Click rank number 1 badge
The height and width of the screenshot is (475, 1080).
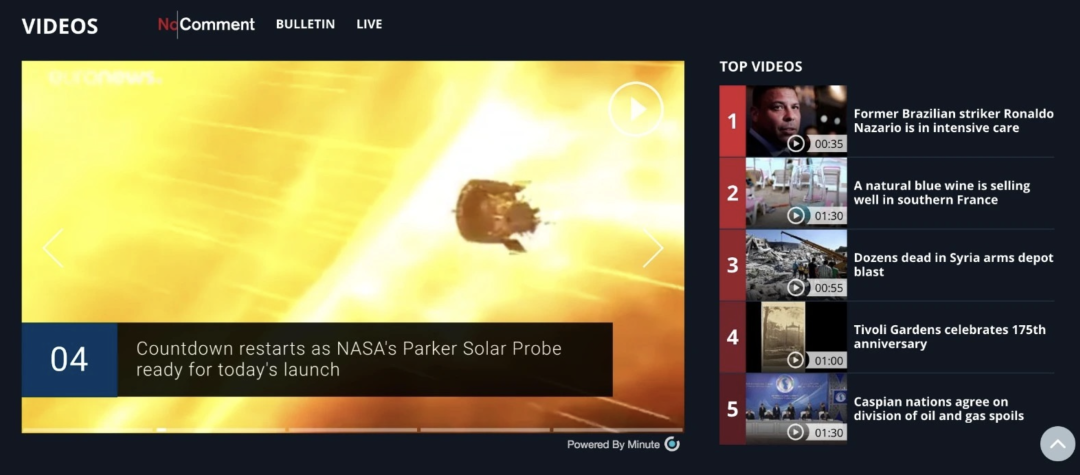click(732, 121)
